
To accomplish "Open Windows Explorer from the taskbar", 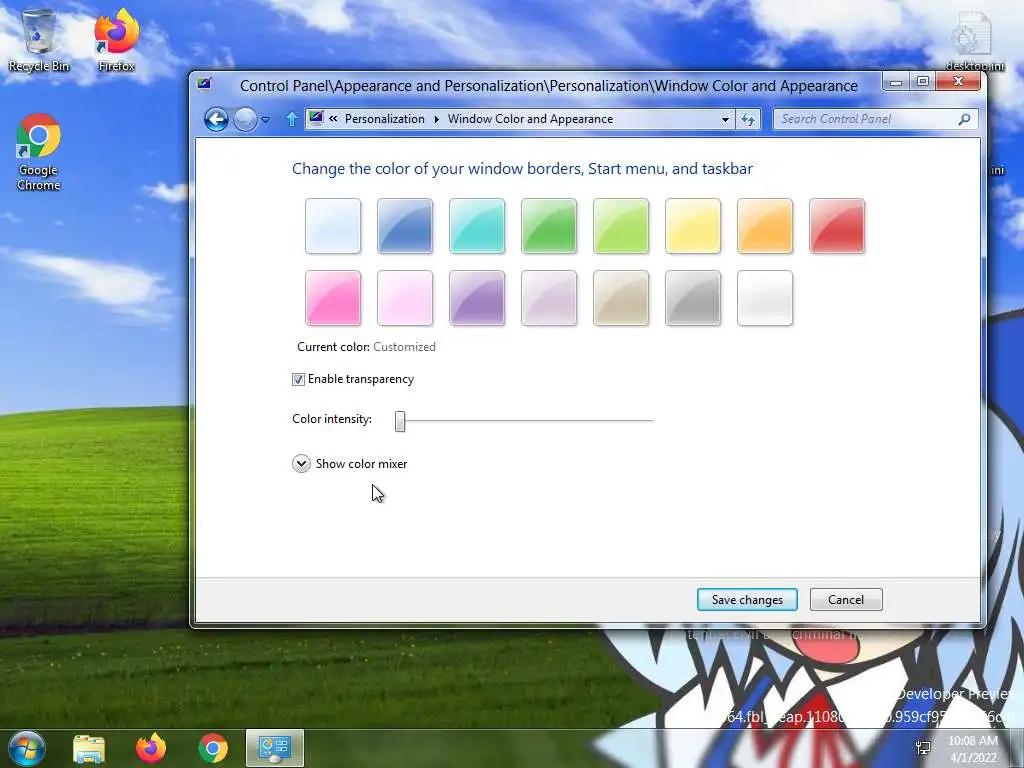I will click(x=89, y=748).
